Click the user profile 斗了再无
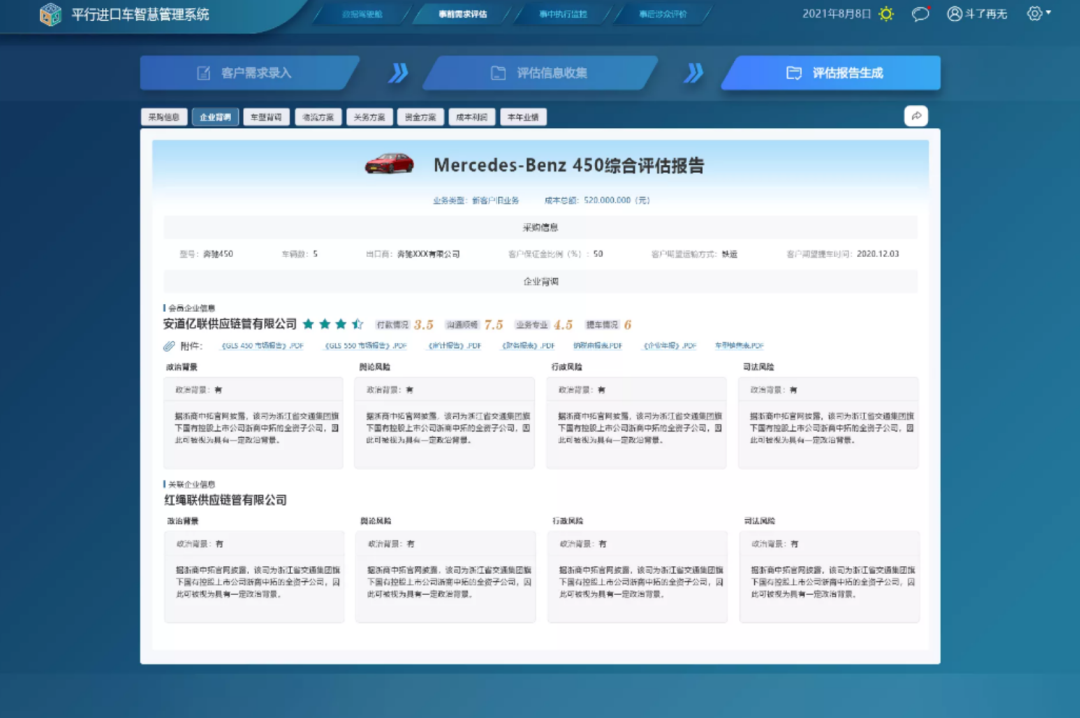 [977, 14]
